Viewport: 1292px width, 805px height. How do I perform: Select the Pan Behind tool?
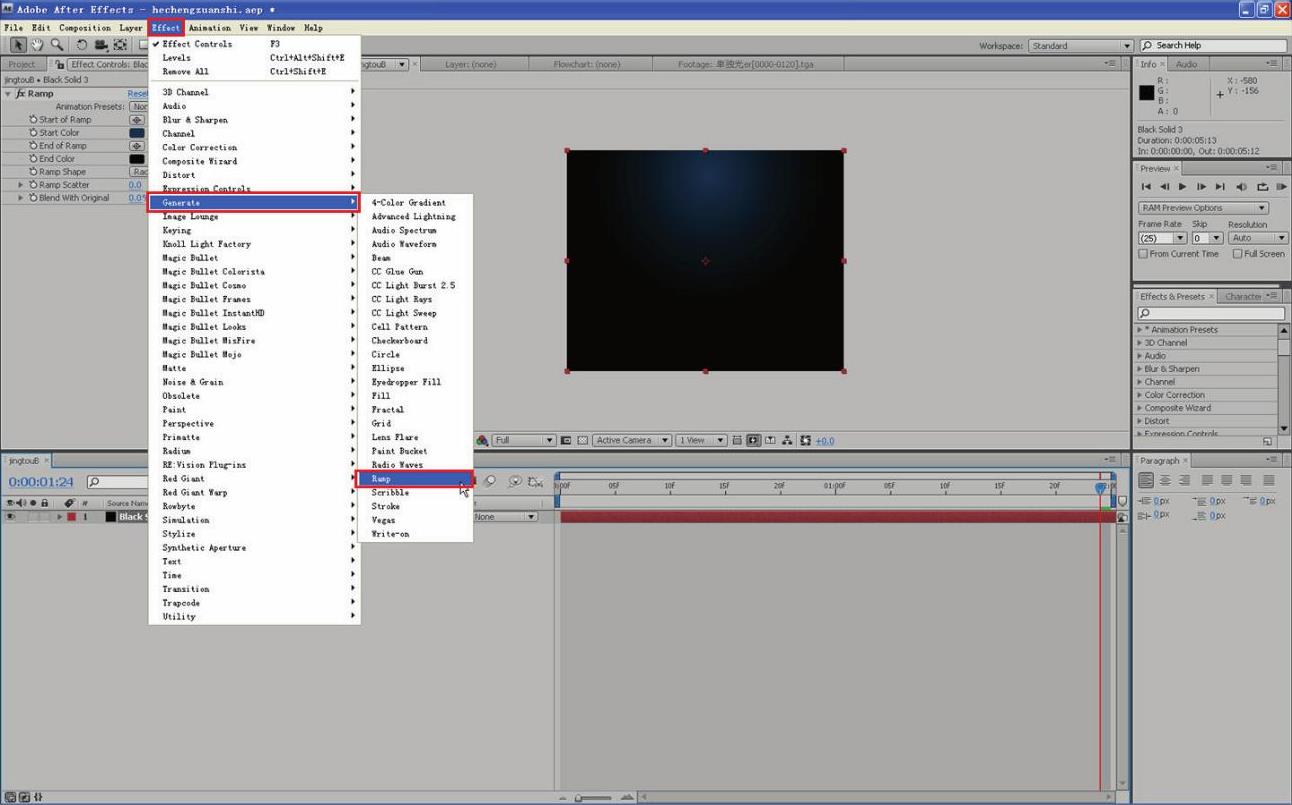pyautogui.click(x=120, y=45)
